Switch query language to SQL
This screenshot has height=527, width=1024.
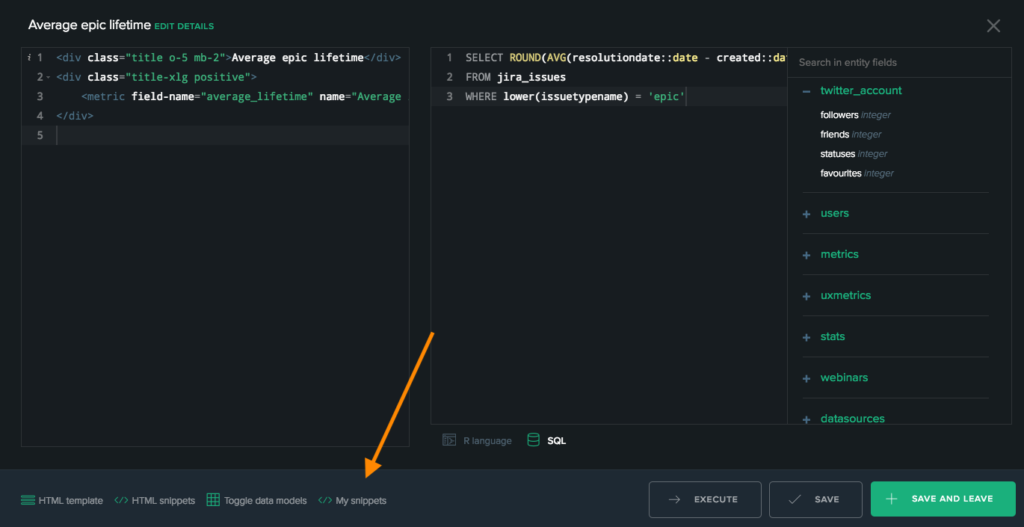click(547, 440)
